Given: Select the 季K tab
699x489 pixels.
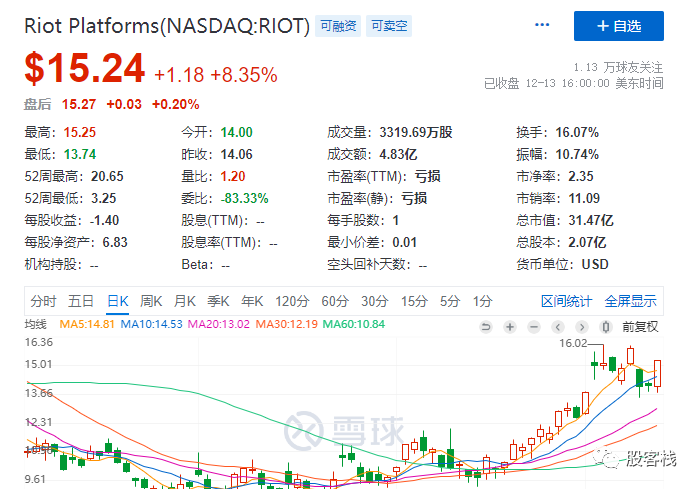Looking at the screenshot, I should [x=218, y=301].
